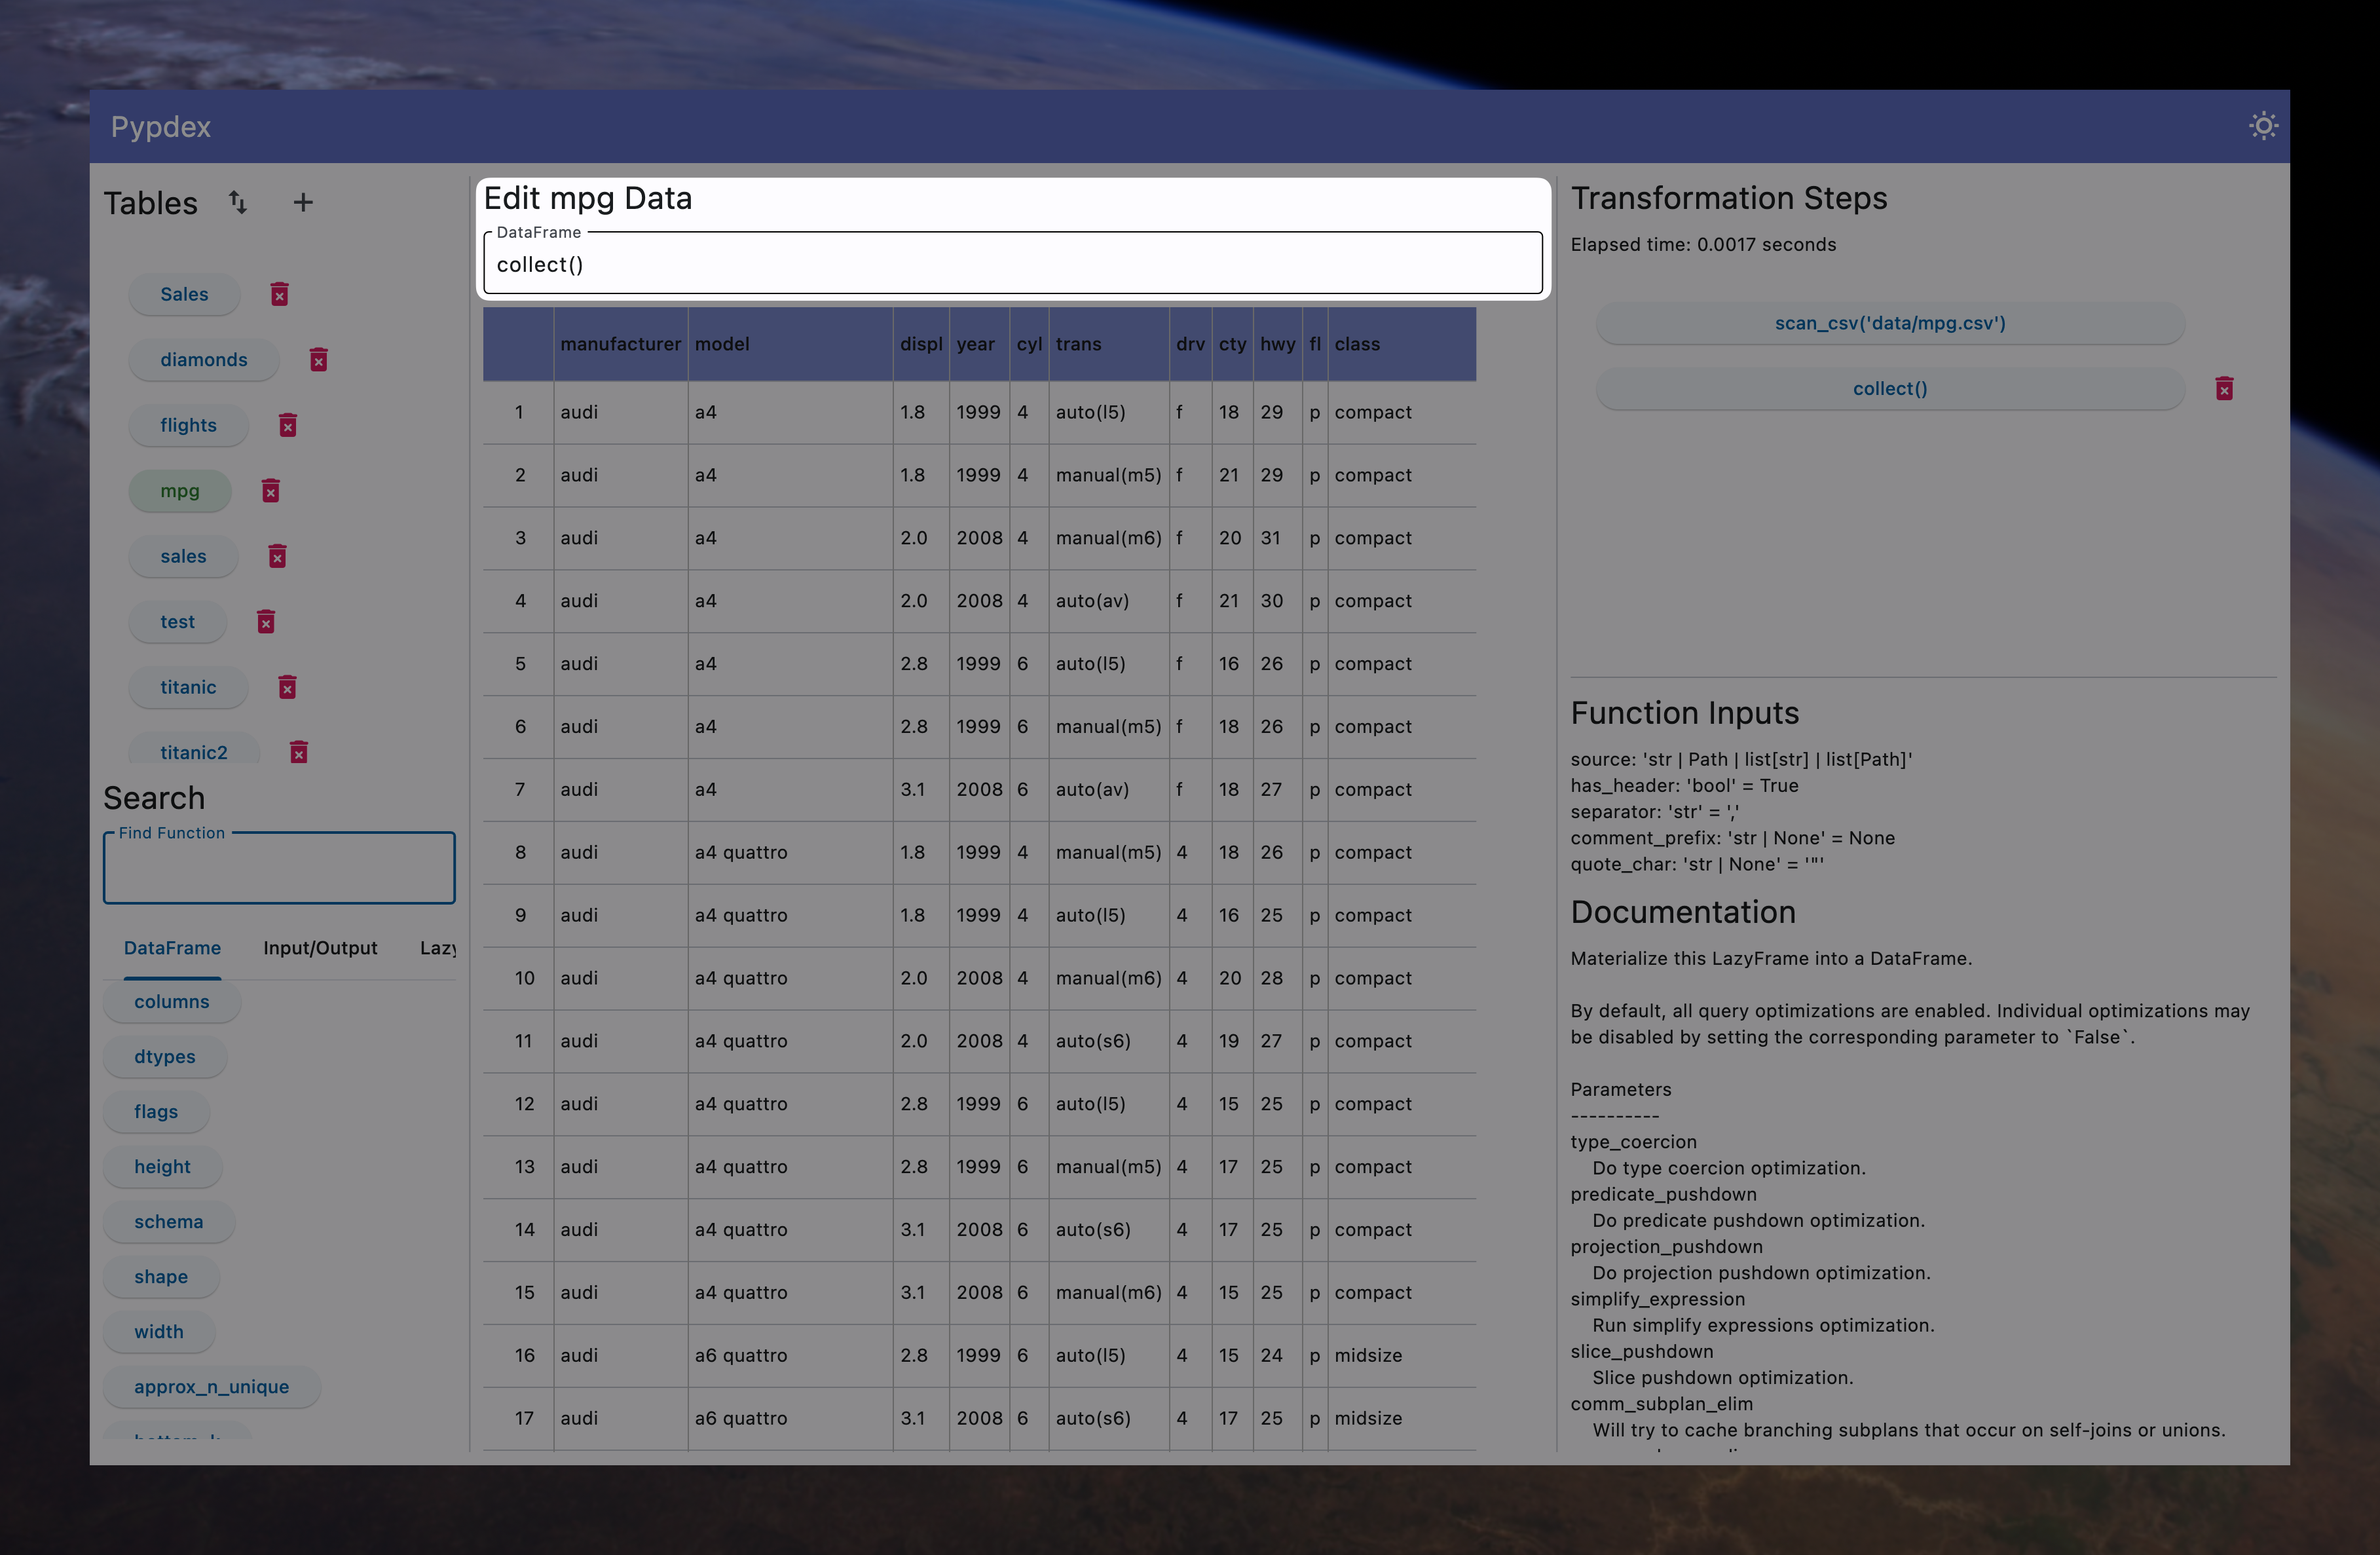Open the flights table
Image resolution: width=2380 pixels, height=1555 pixels.
pyautogui.click(x=188, y=425)
